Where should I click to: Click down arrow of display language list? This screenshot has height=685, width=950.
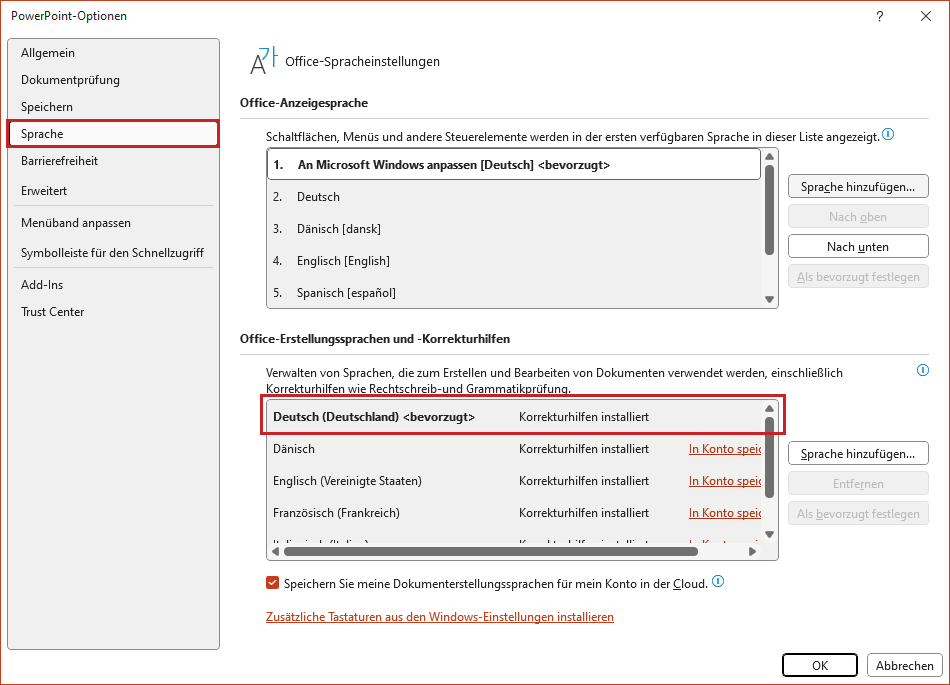pos(769,299)
